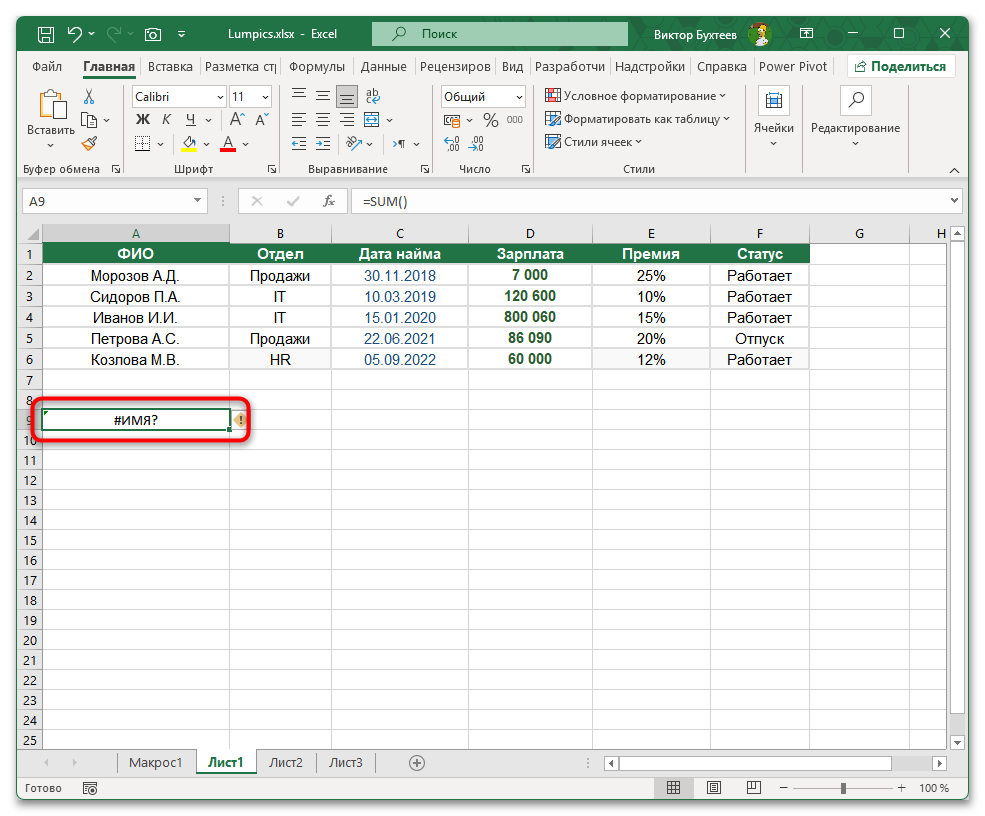Image resolution: width=985 pixels, height=816 pixels.
Task: Apply thousands separator 000 format
Action: click(514, 120)
